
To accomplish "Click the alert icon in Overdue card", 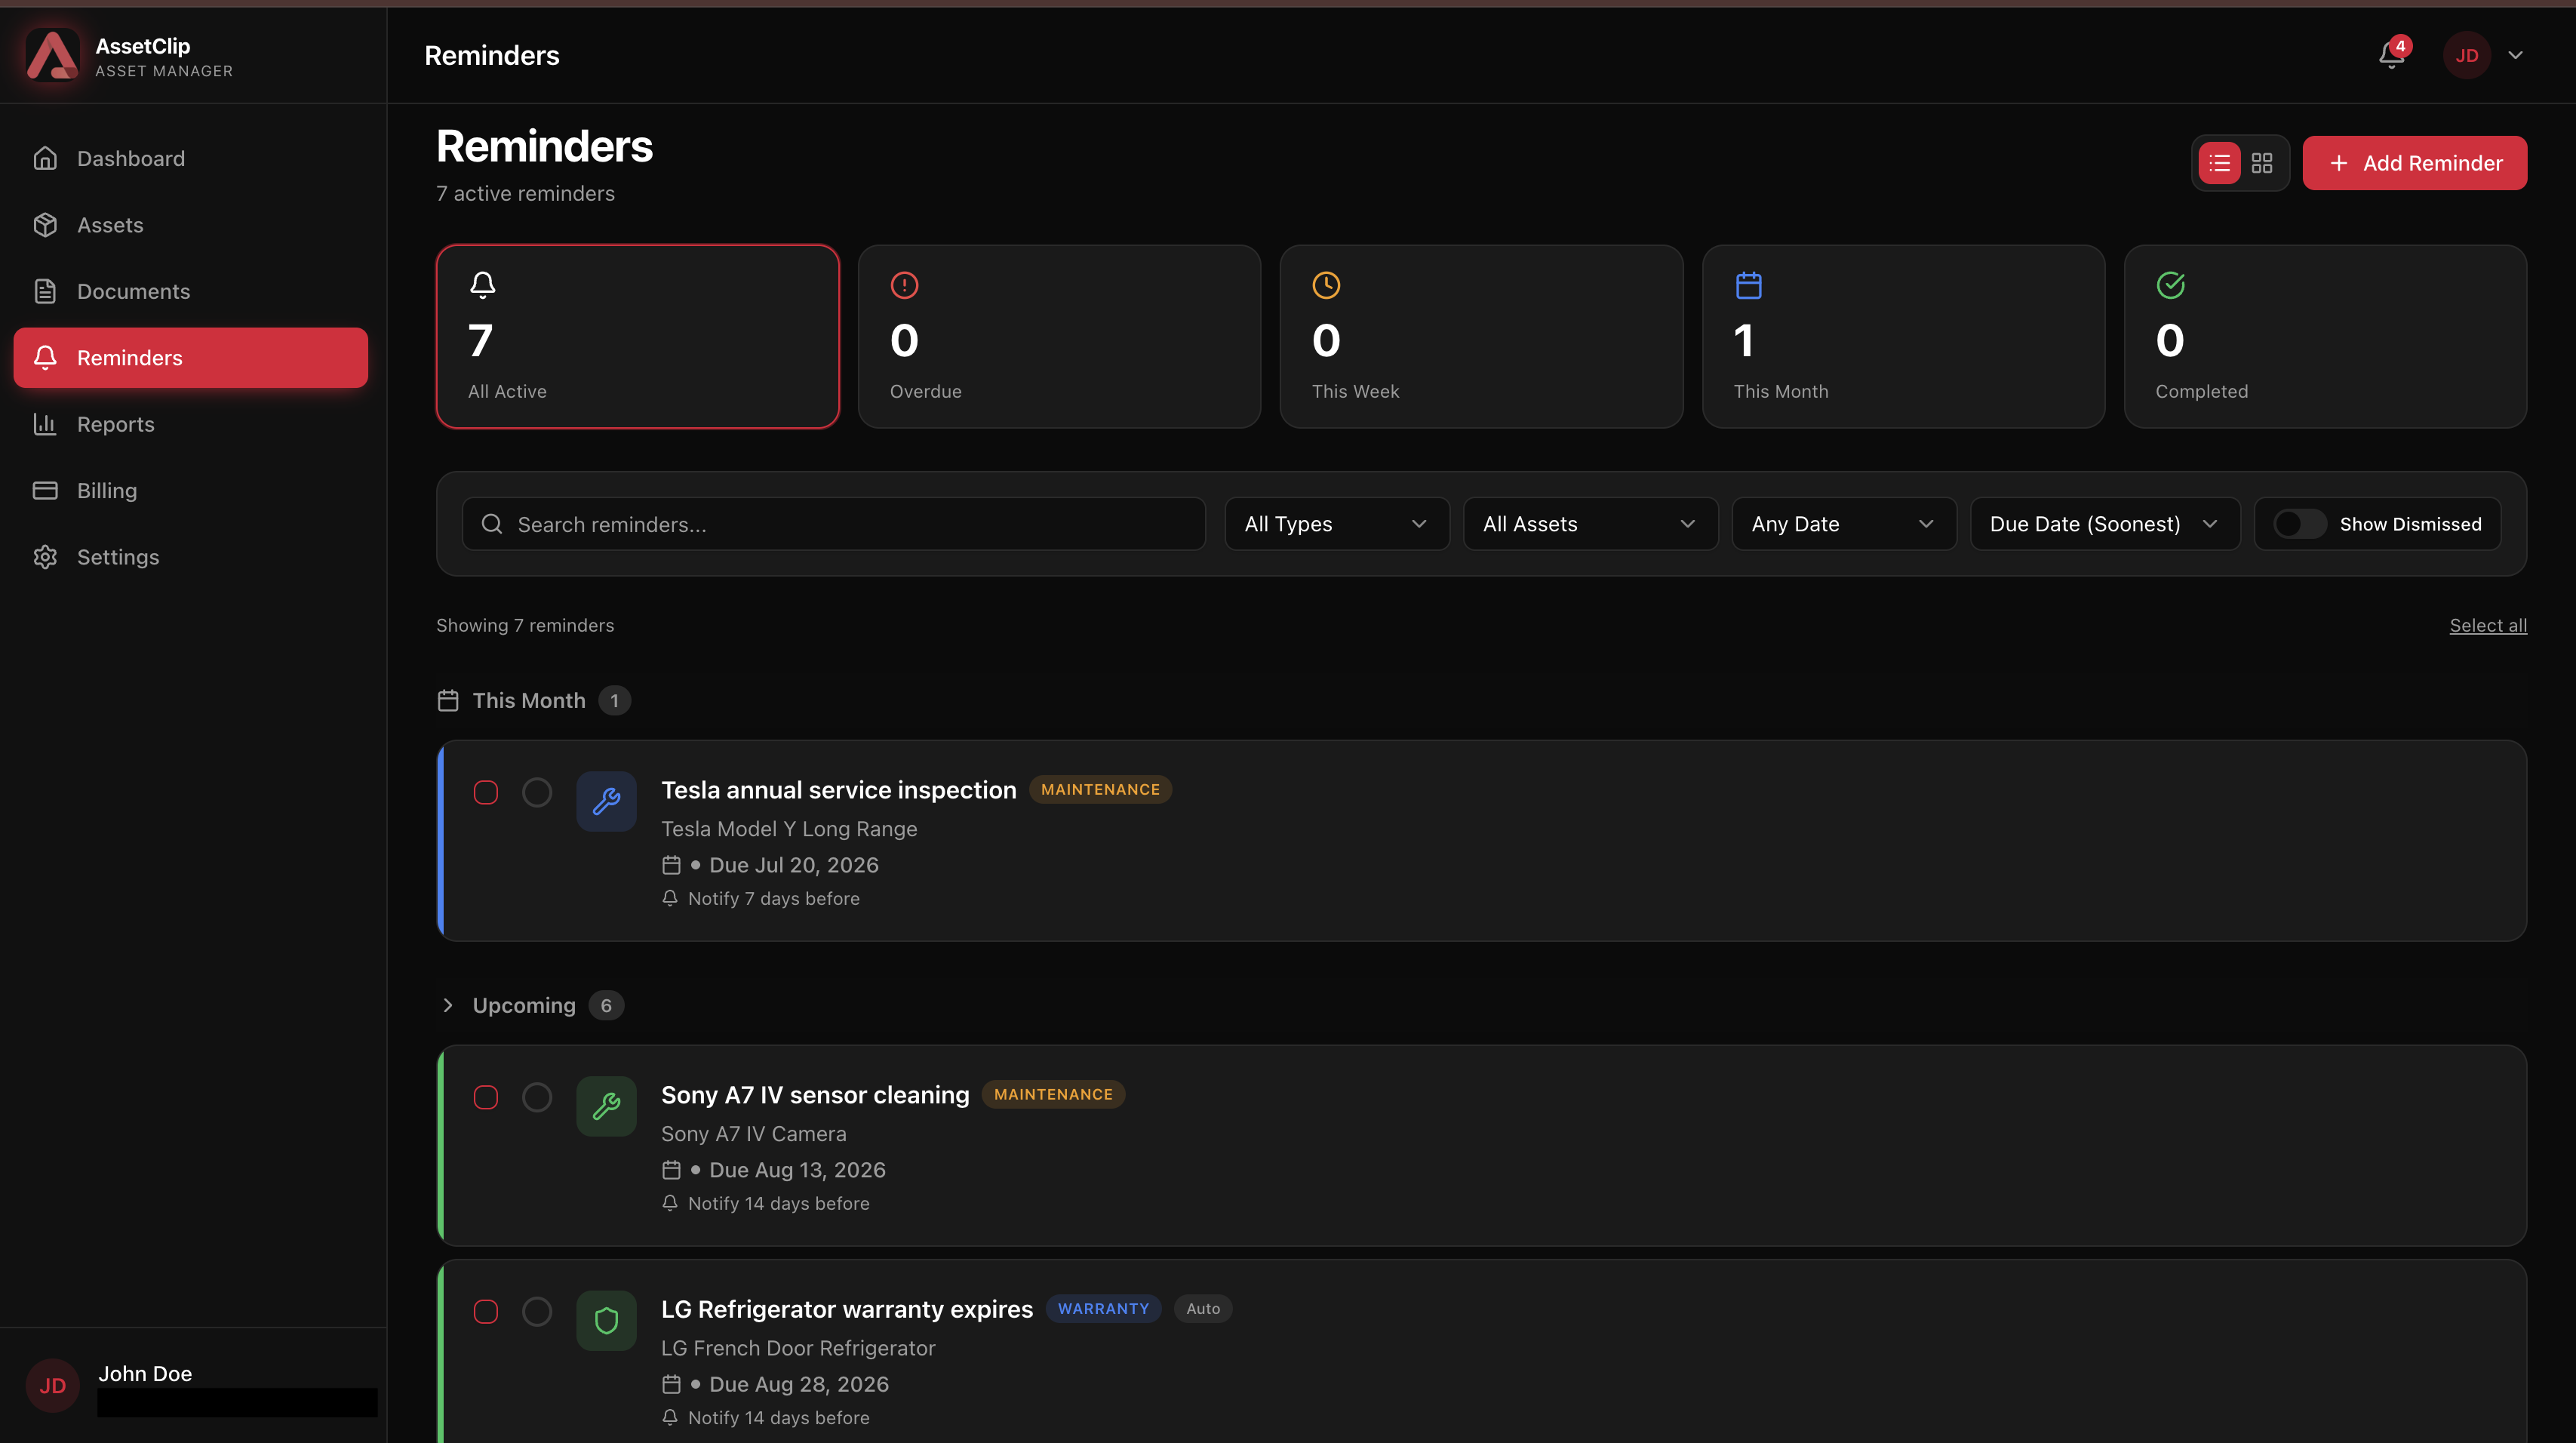I will click(x=904, y=285).
